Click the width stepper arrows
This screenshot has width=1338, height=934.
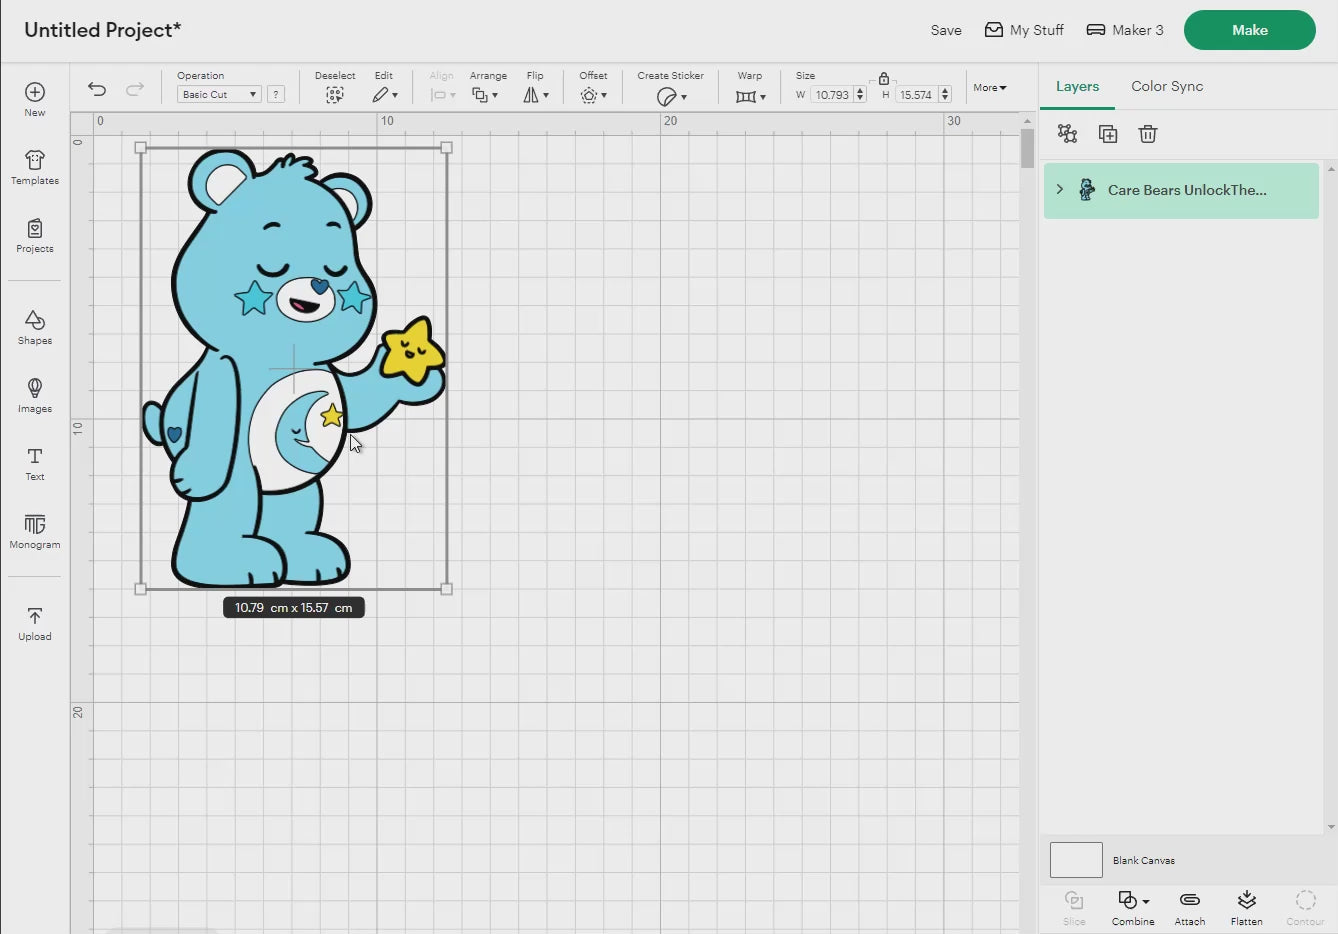point(860,95)
